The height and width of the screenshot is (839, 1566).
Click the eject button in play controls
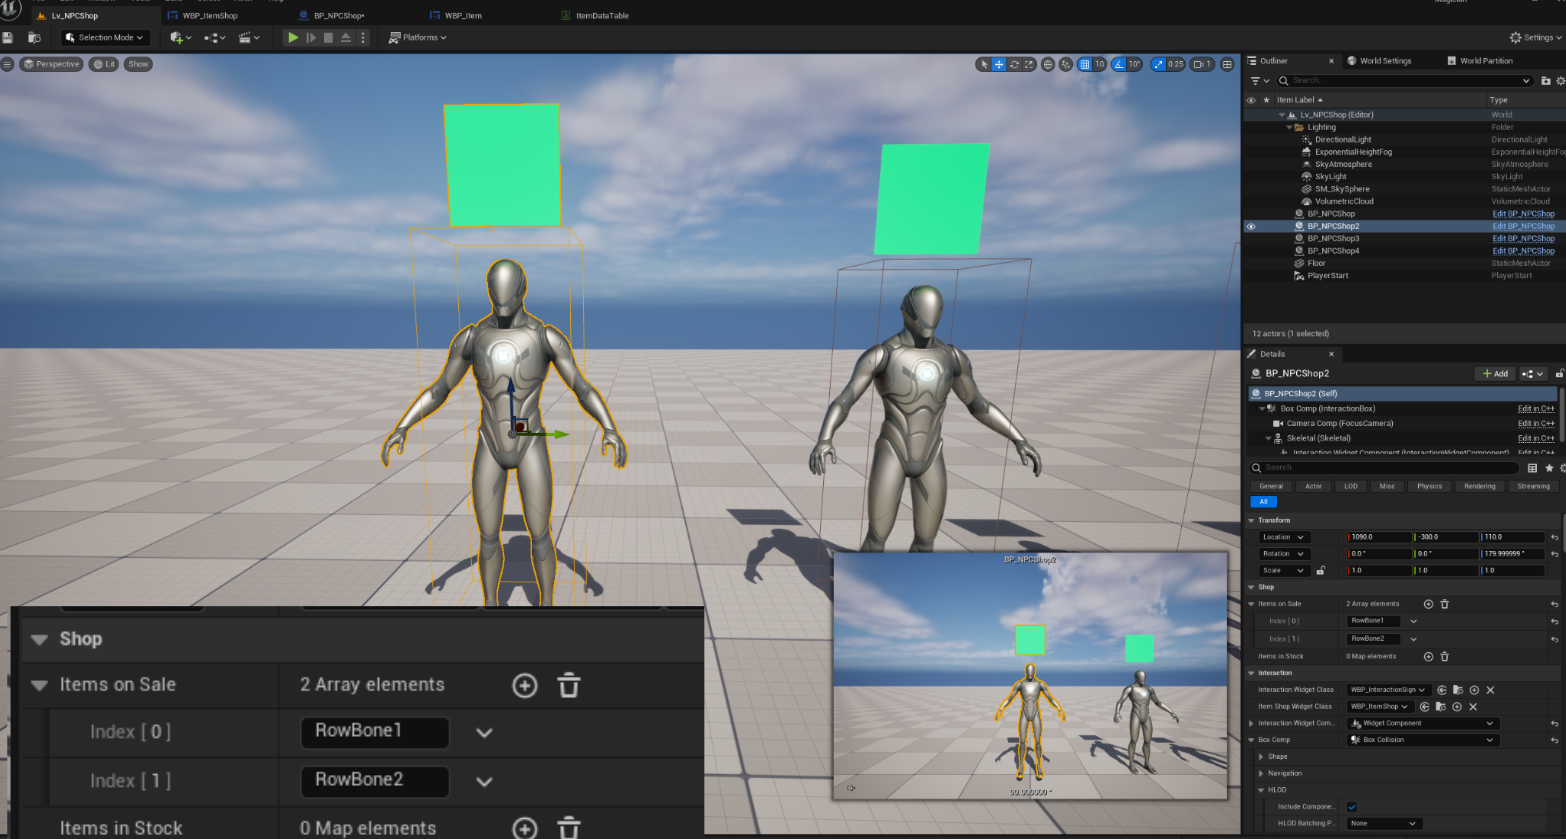pyautogui.click(x=345, y=37)
